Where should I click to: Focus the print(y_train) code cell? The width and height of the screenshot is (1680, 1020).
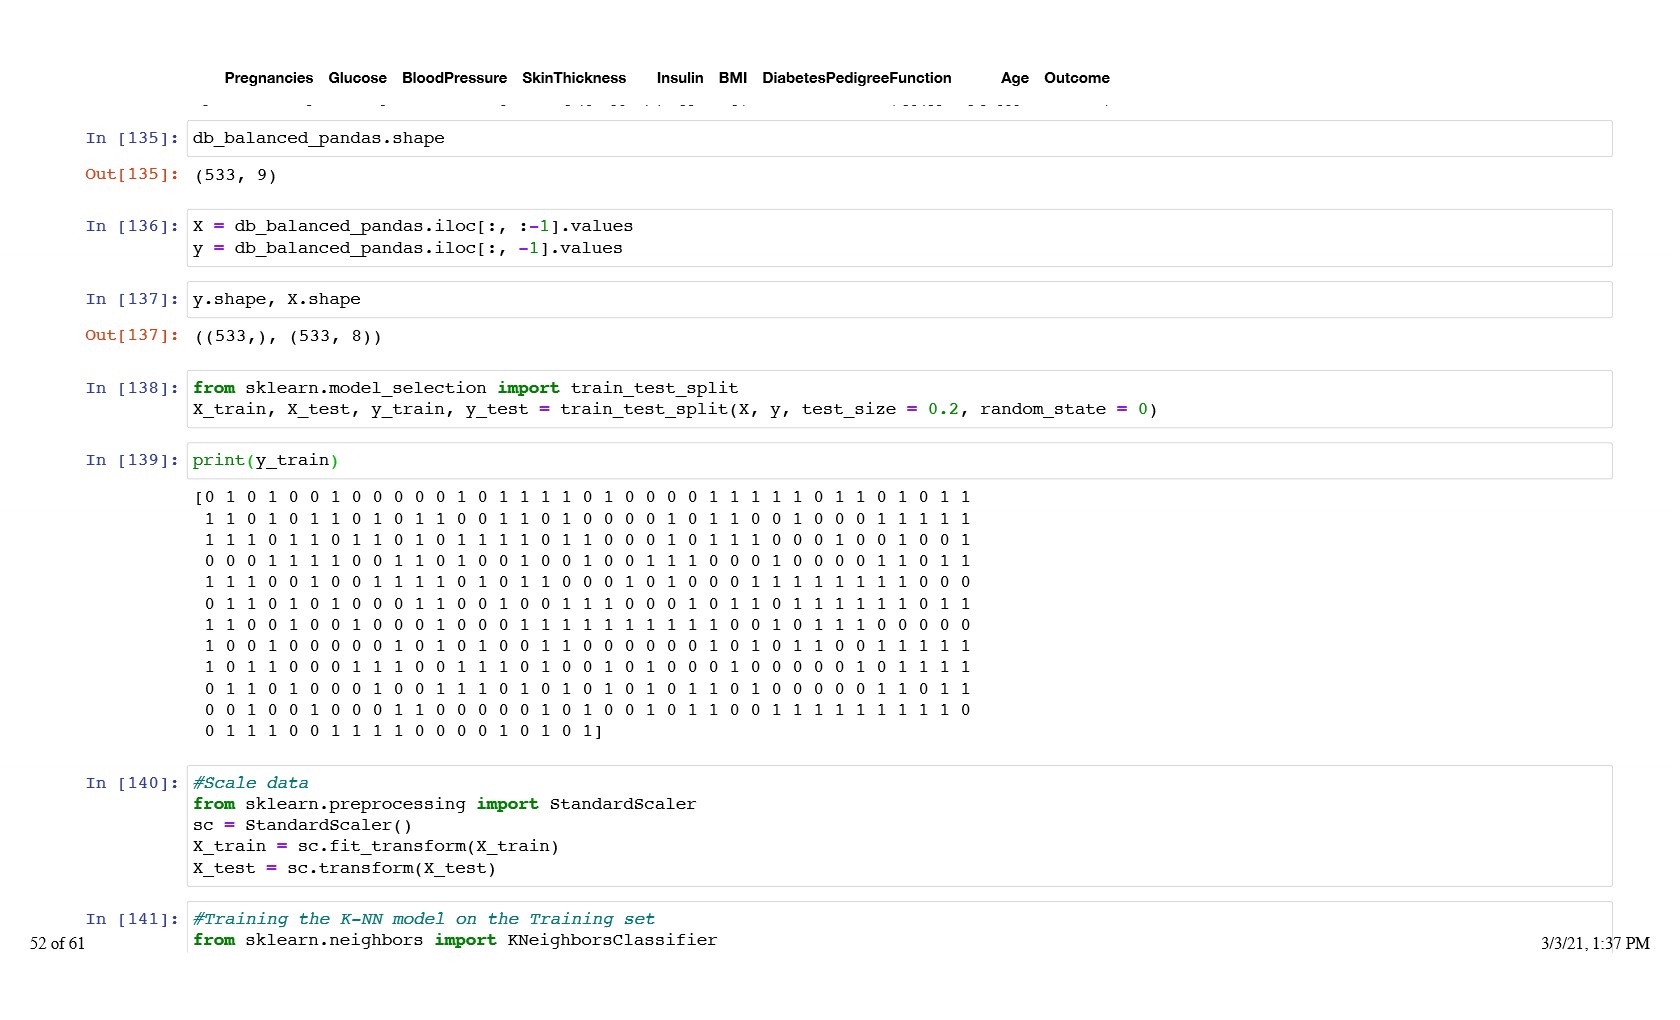[x=898, y=461]
